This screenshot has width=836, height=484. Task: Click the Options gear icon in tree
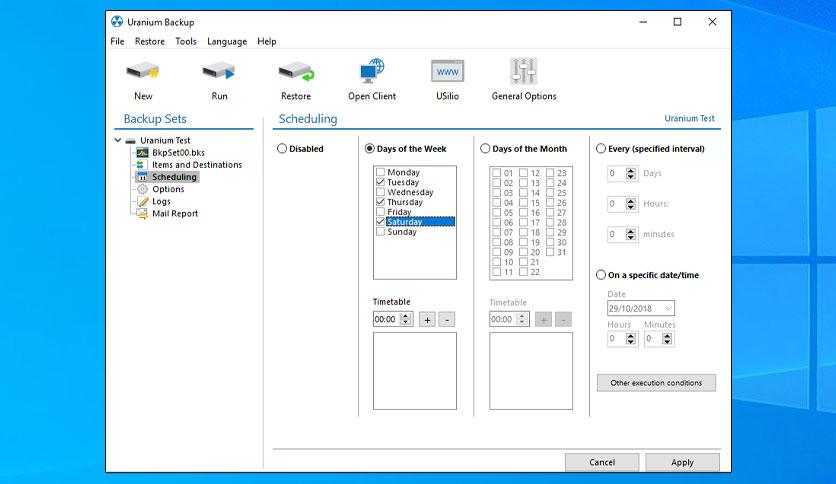[x=142, y=189]
